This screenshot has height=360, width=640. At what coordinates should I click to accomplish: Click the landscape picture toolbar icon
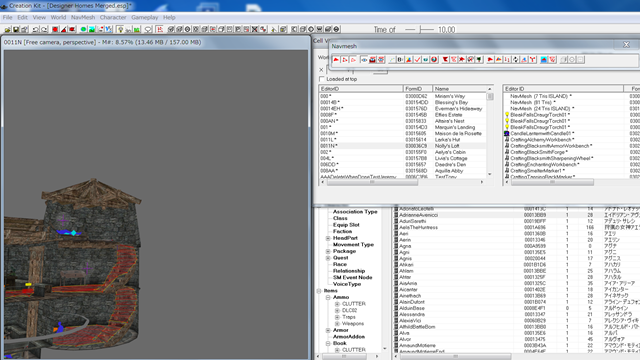tap(92, 29)
